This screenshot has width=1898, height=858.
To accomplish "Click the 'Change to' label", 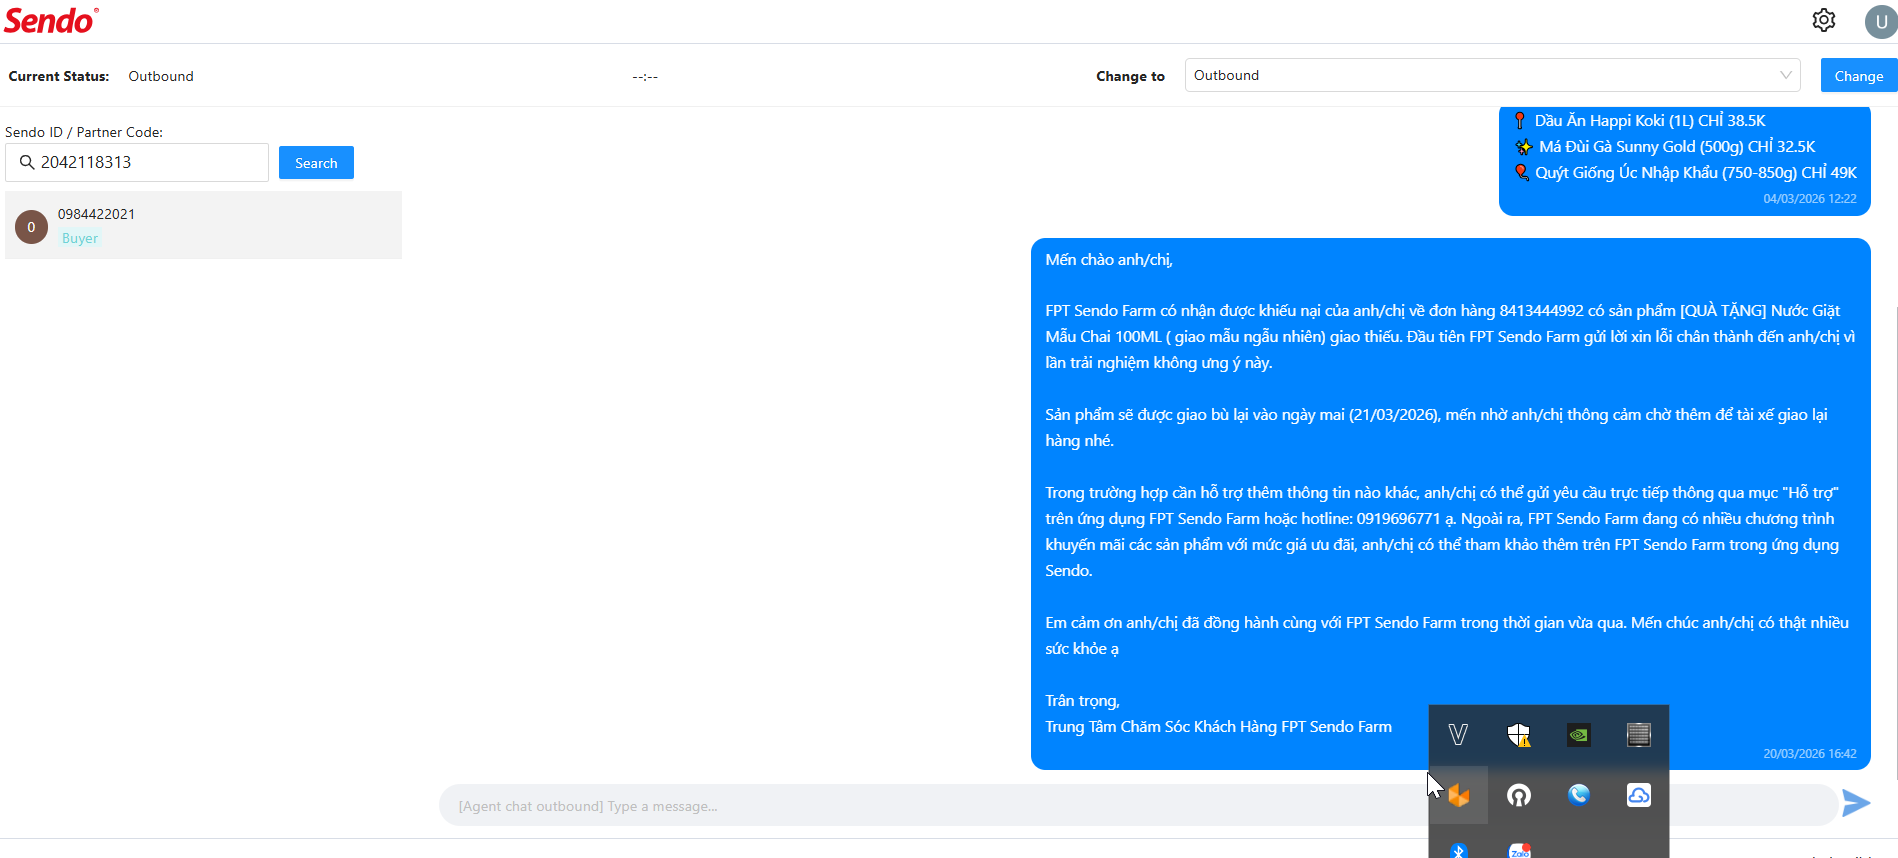I will (1130, 76).
